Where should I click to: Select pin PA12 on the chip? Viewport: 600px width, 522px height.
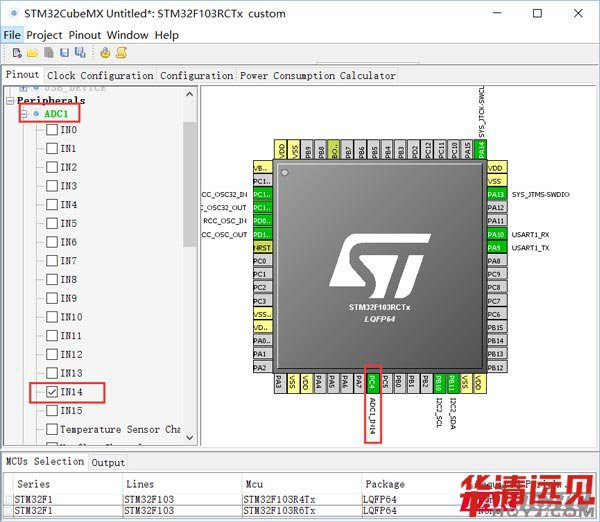pyautogui.click(x=497, y=207)
